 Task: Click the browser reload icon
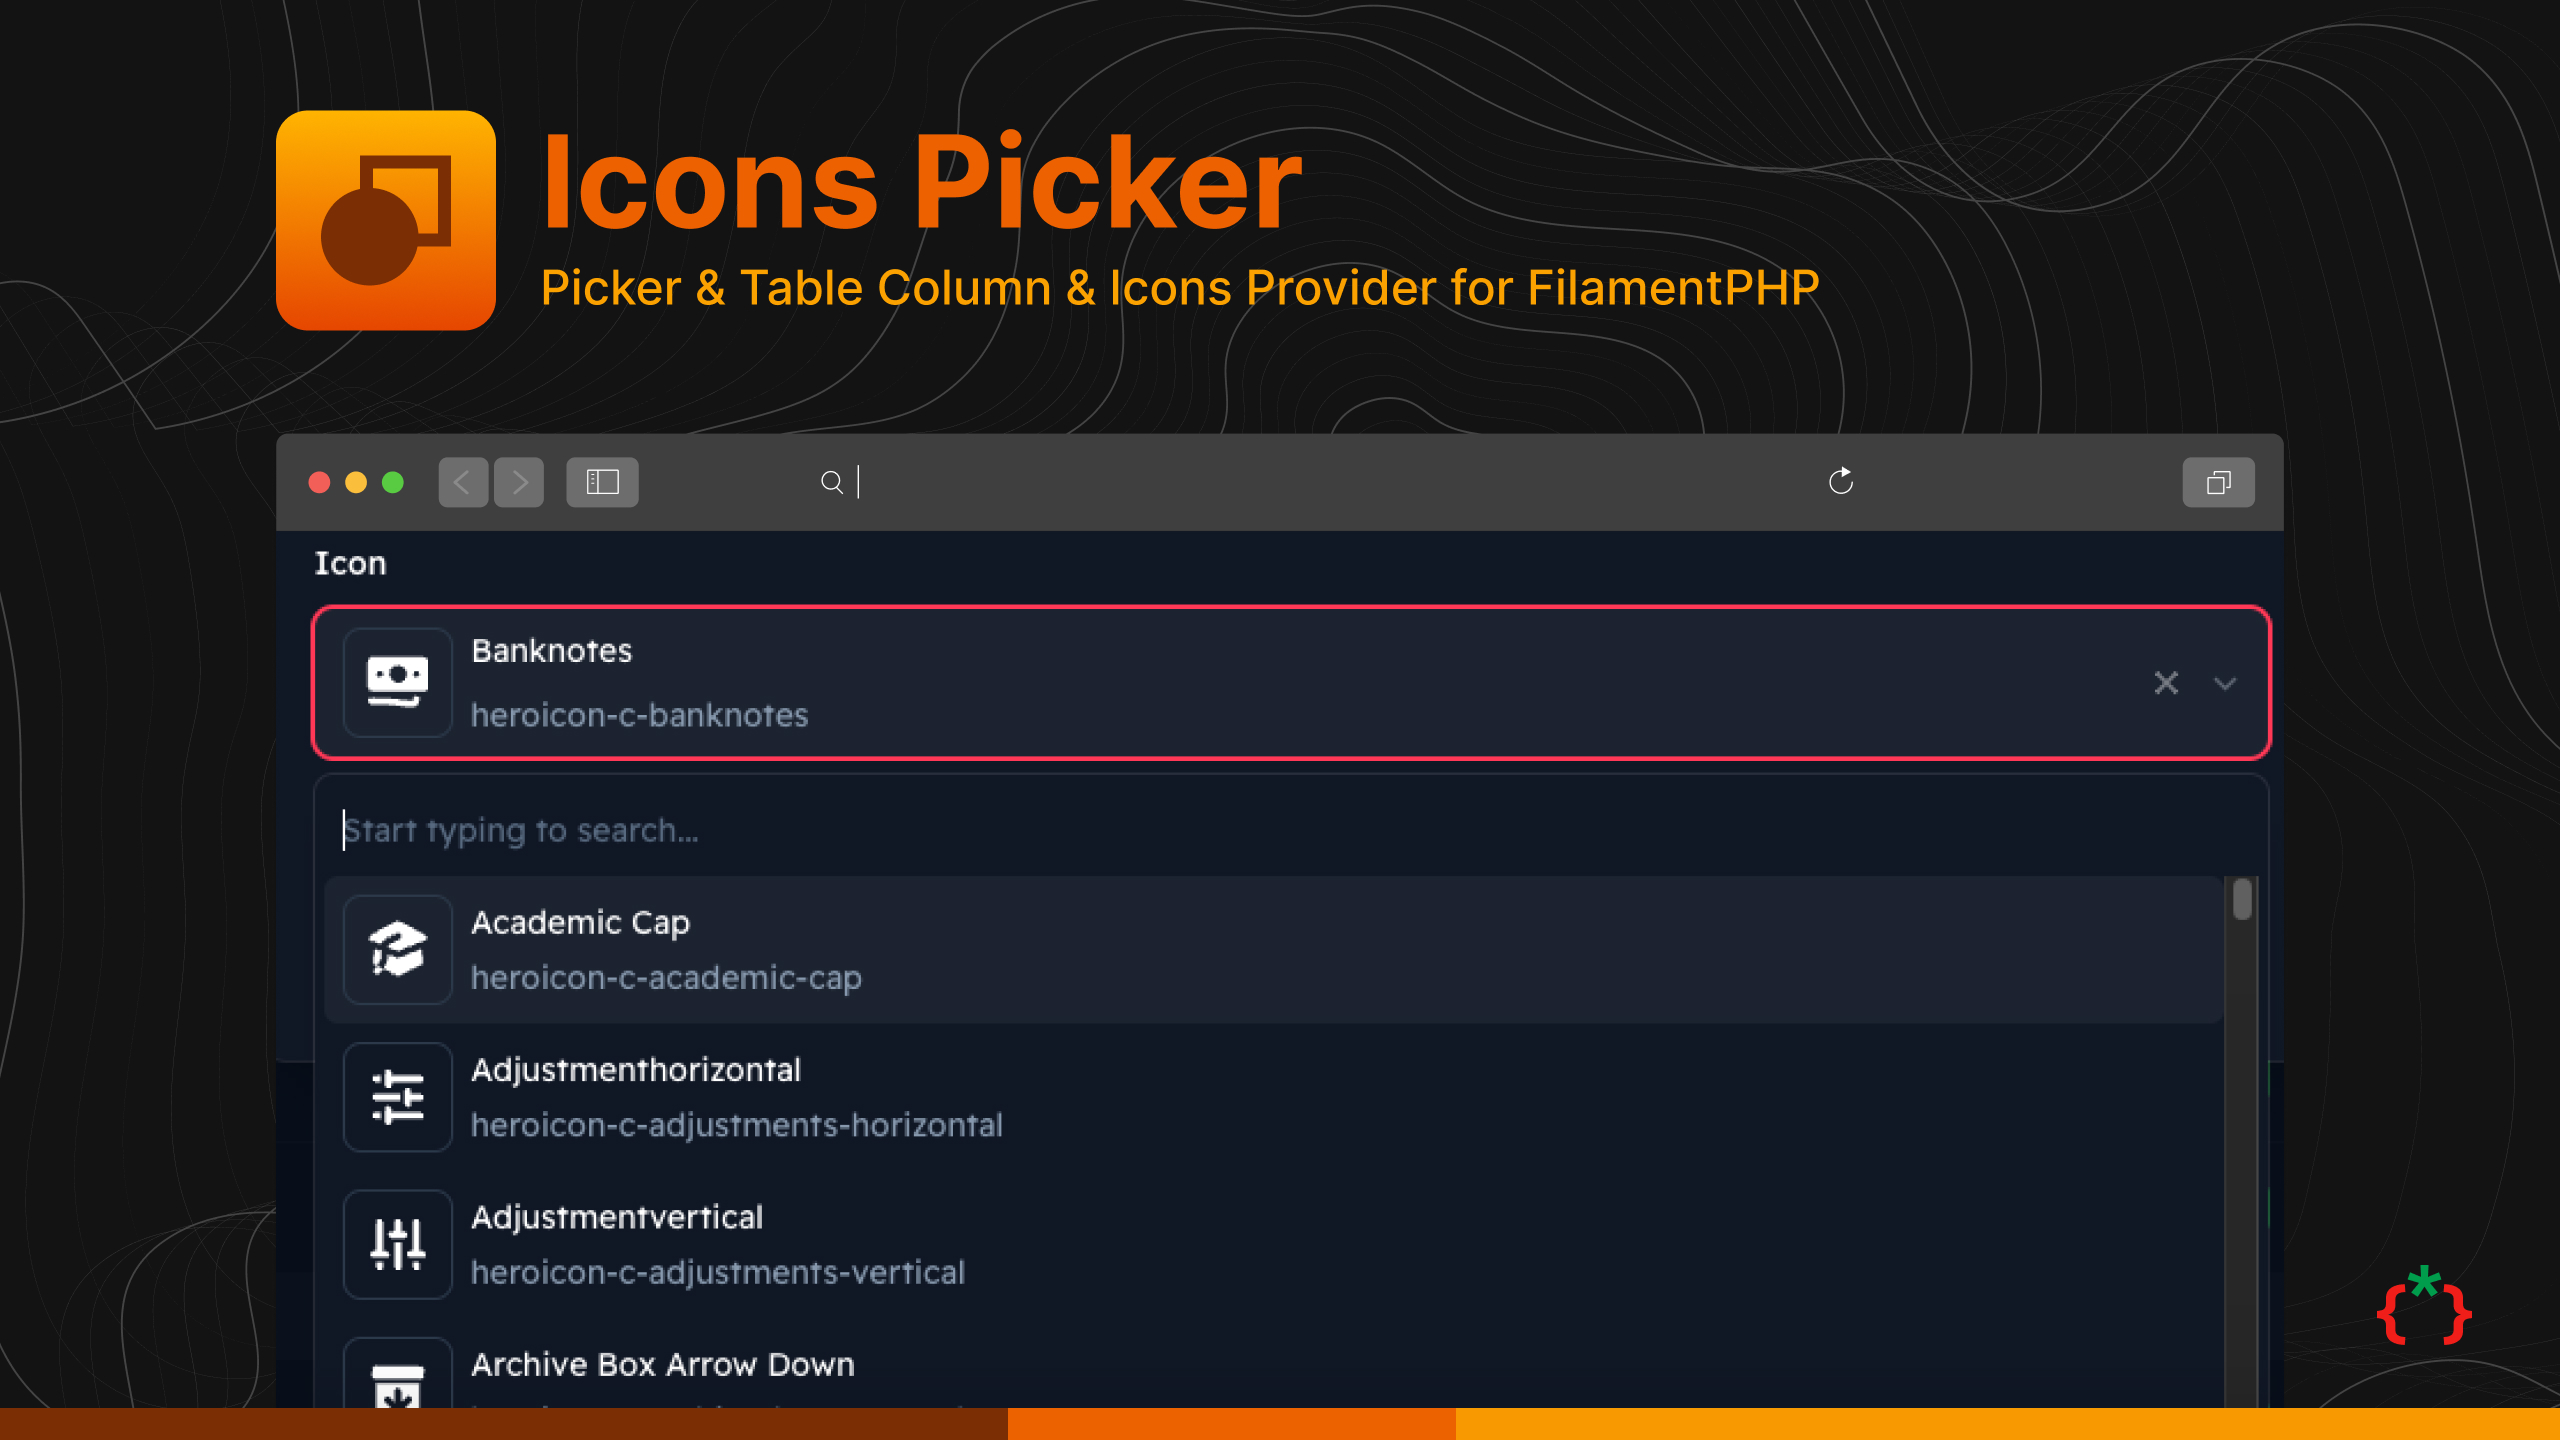(x=1840, y=482)
